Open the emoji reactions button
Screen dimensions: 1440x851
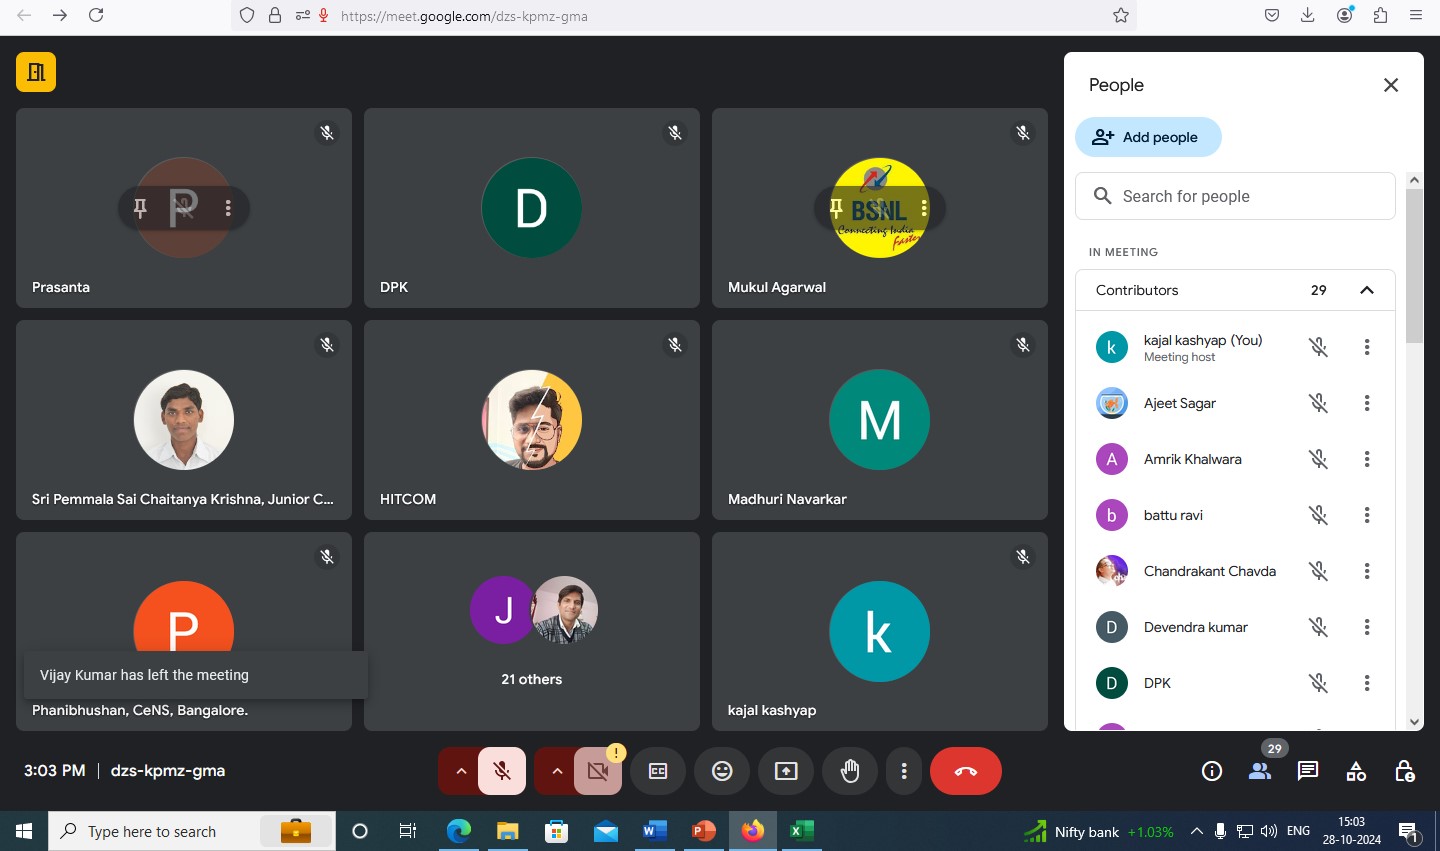[x=722, y=771]
